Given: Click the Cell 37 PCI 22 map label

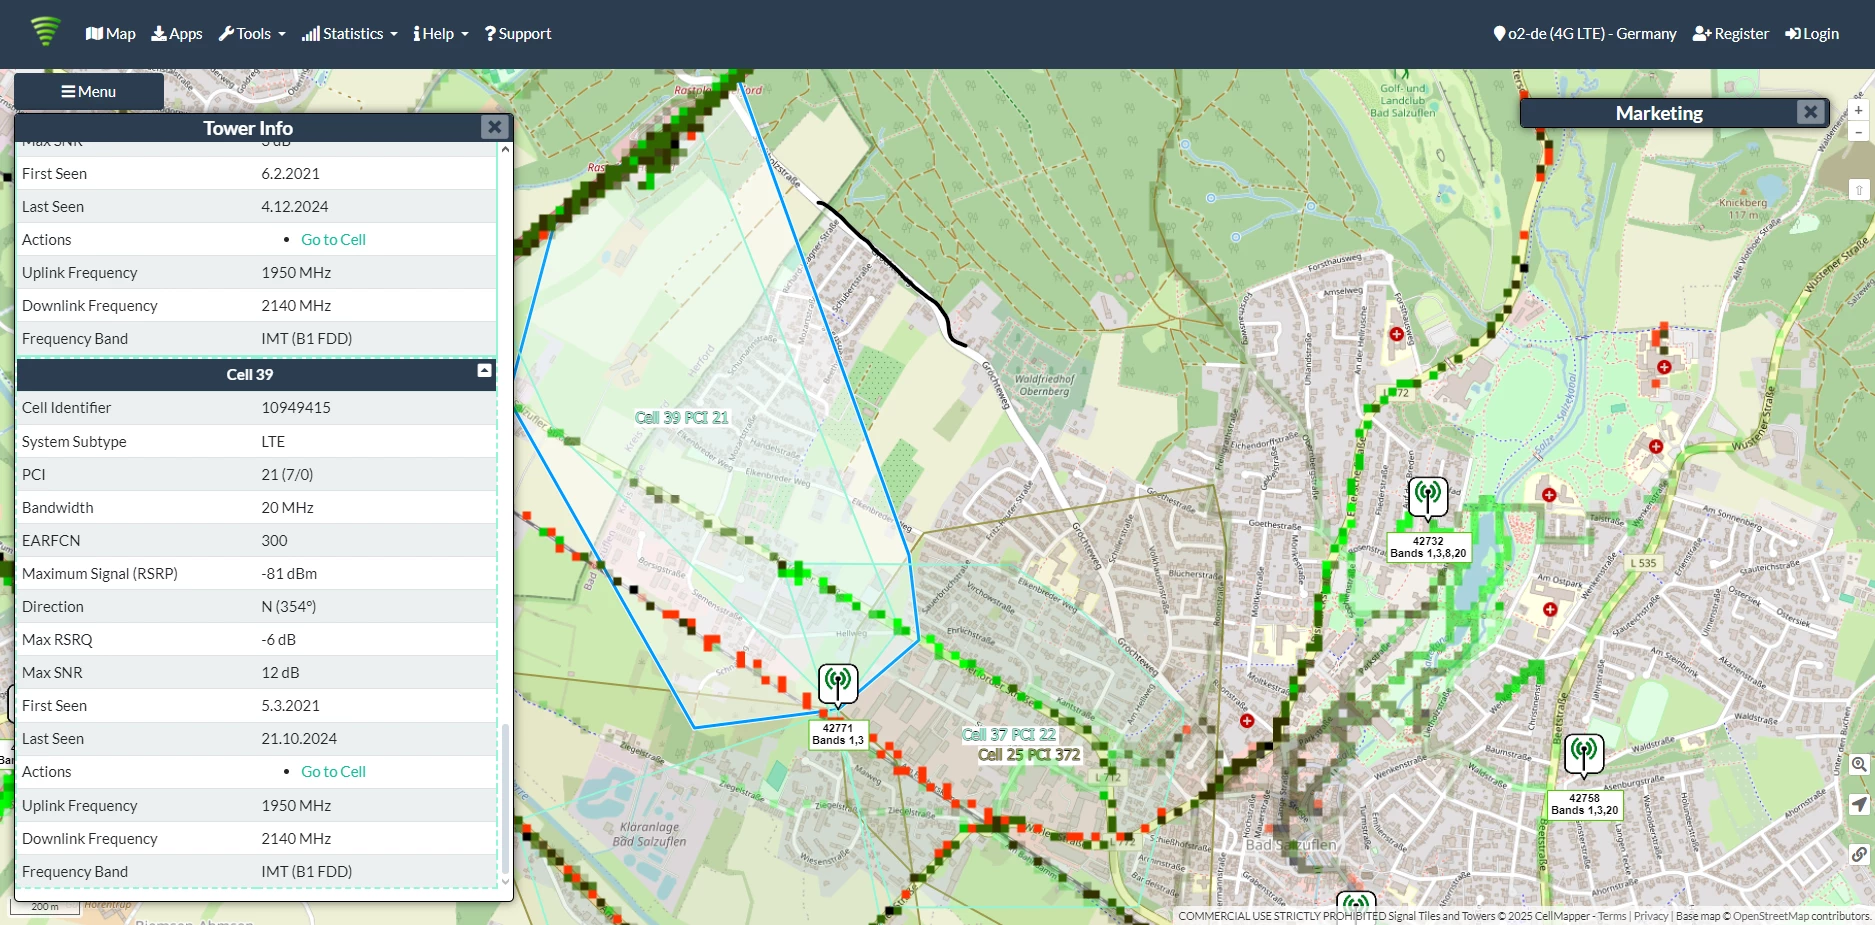Looking at the screenshot, I should (x=1009, y=735).
